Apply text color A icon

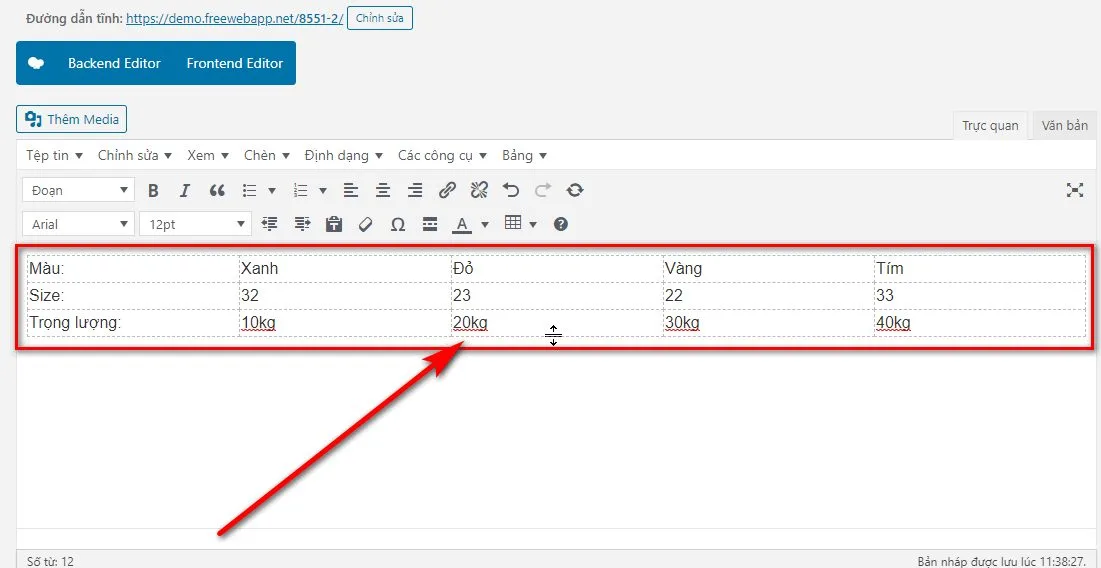pyautogui.click(x=461, y=224)
